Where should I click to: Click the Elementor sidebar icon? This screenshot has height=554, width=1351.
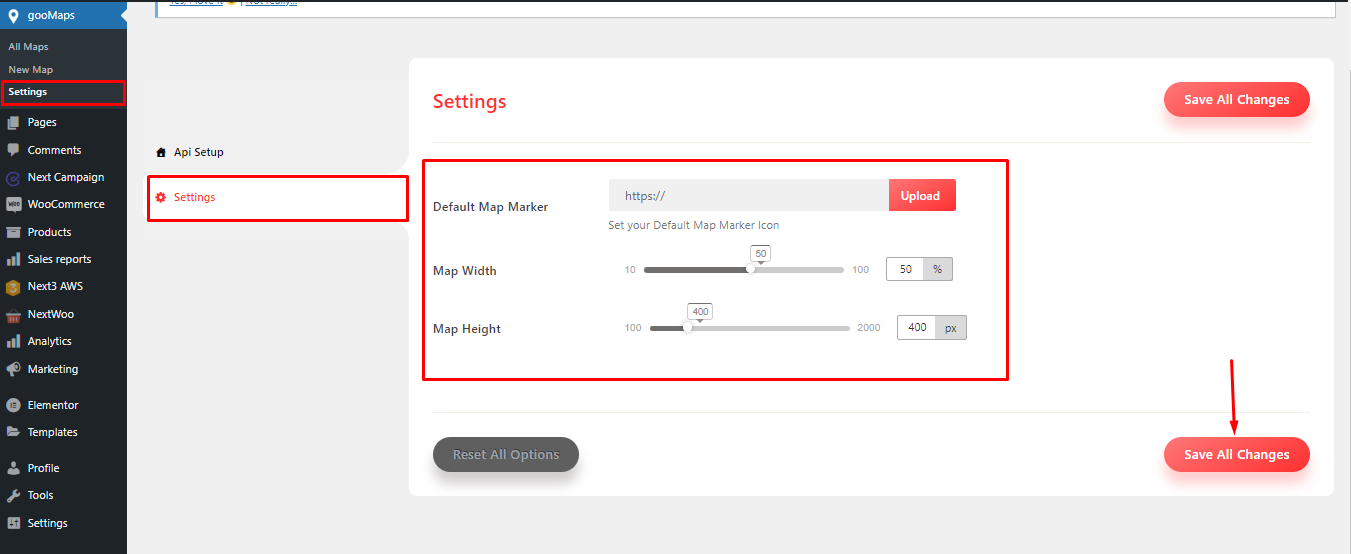coord(13,405)
